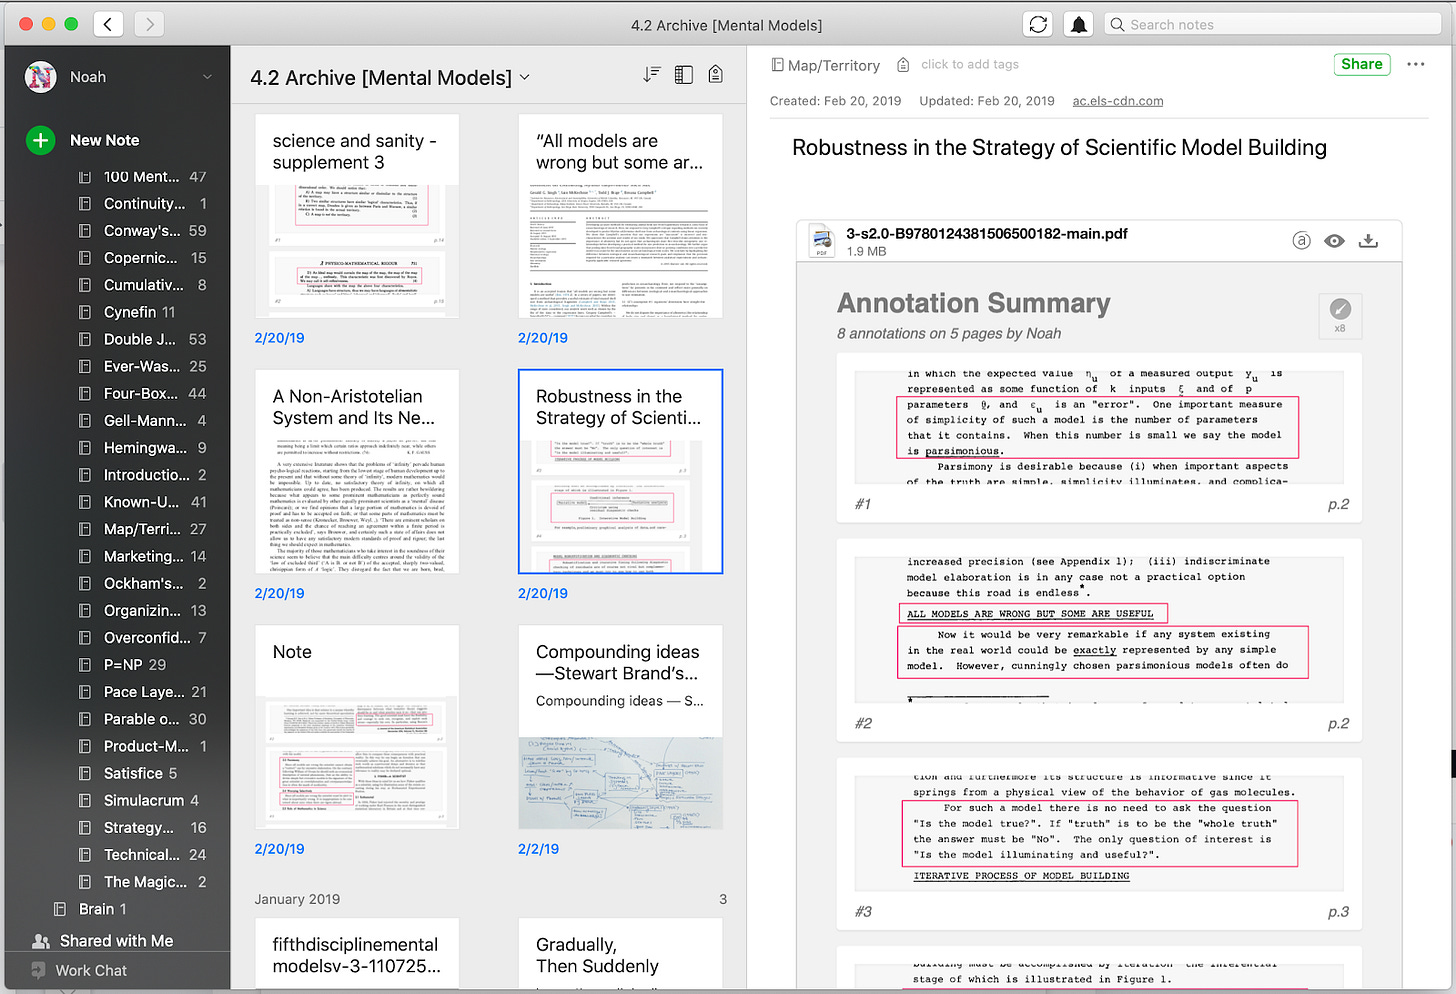Select the 'Continuity...' notebook
Screen dimensions: 1456x994
(x=143, y=204)
